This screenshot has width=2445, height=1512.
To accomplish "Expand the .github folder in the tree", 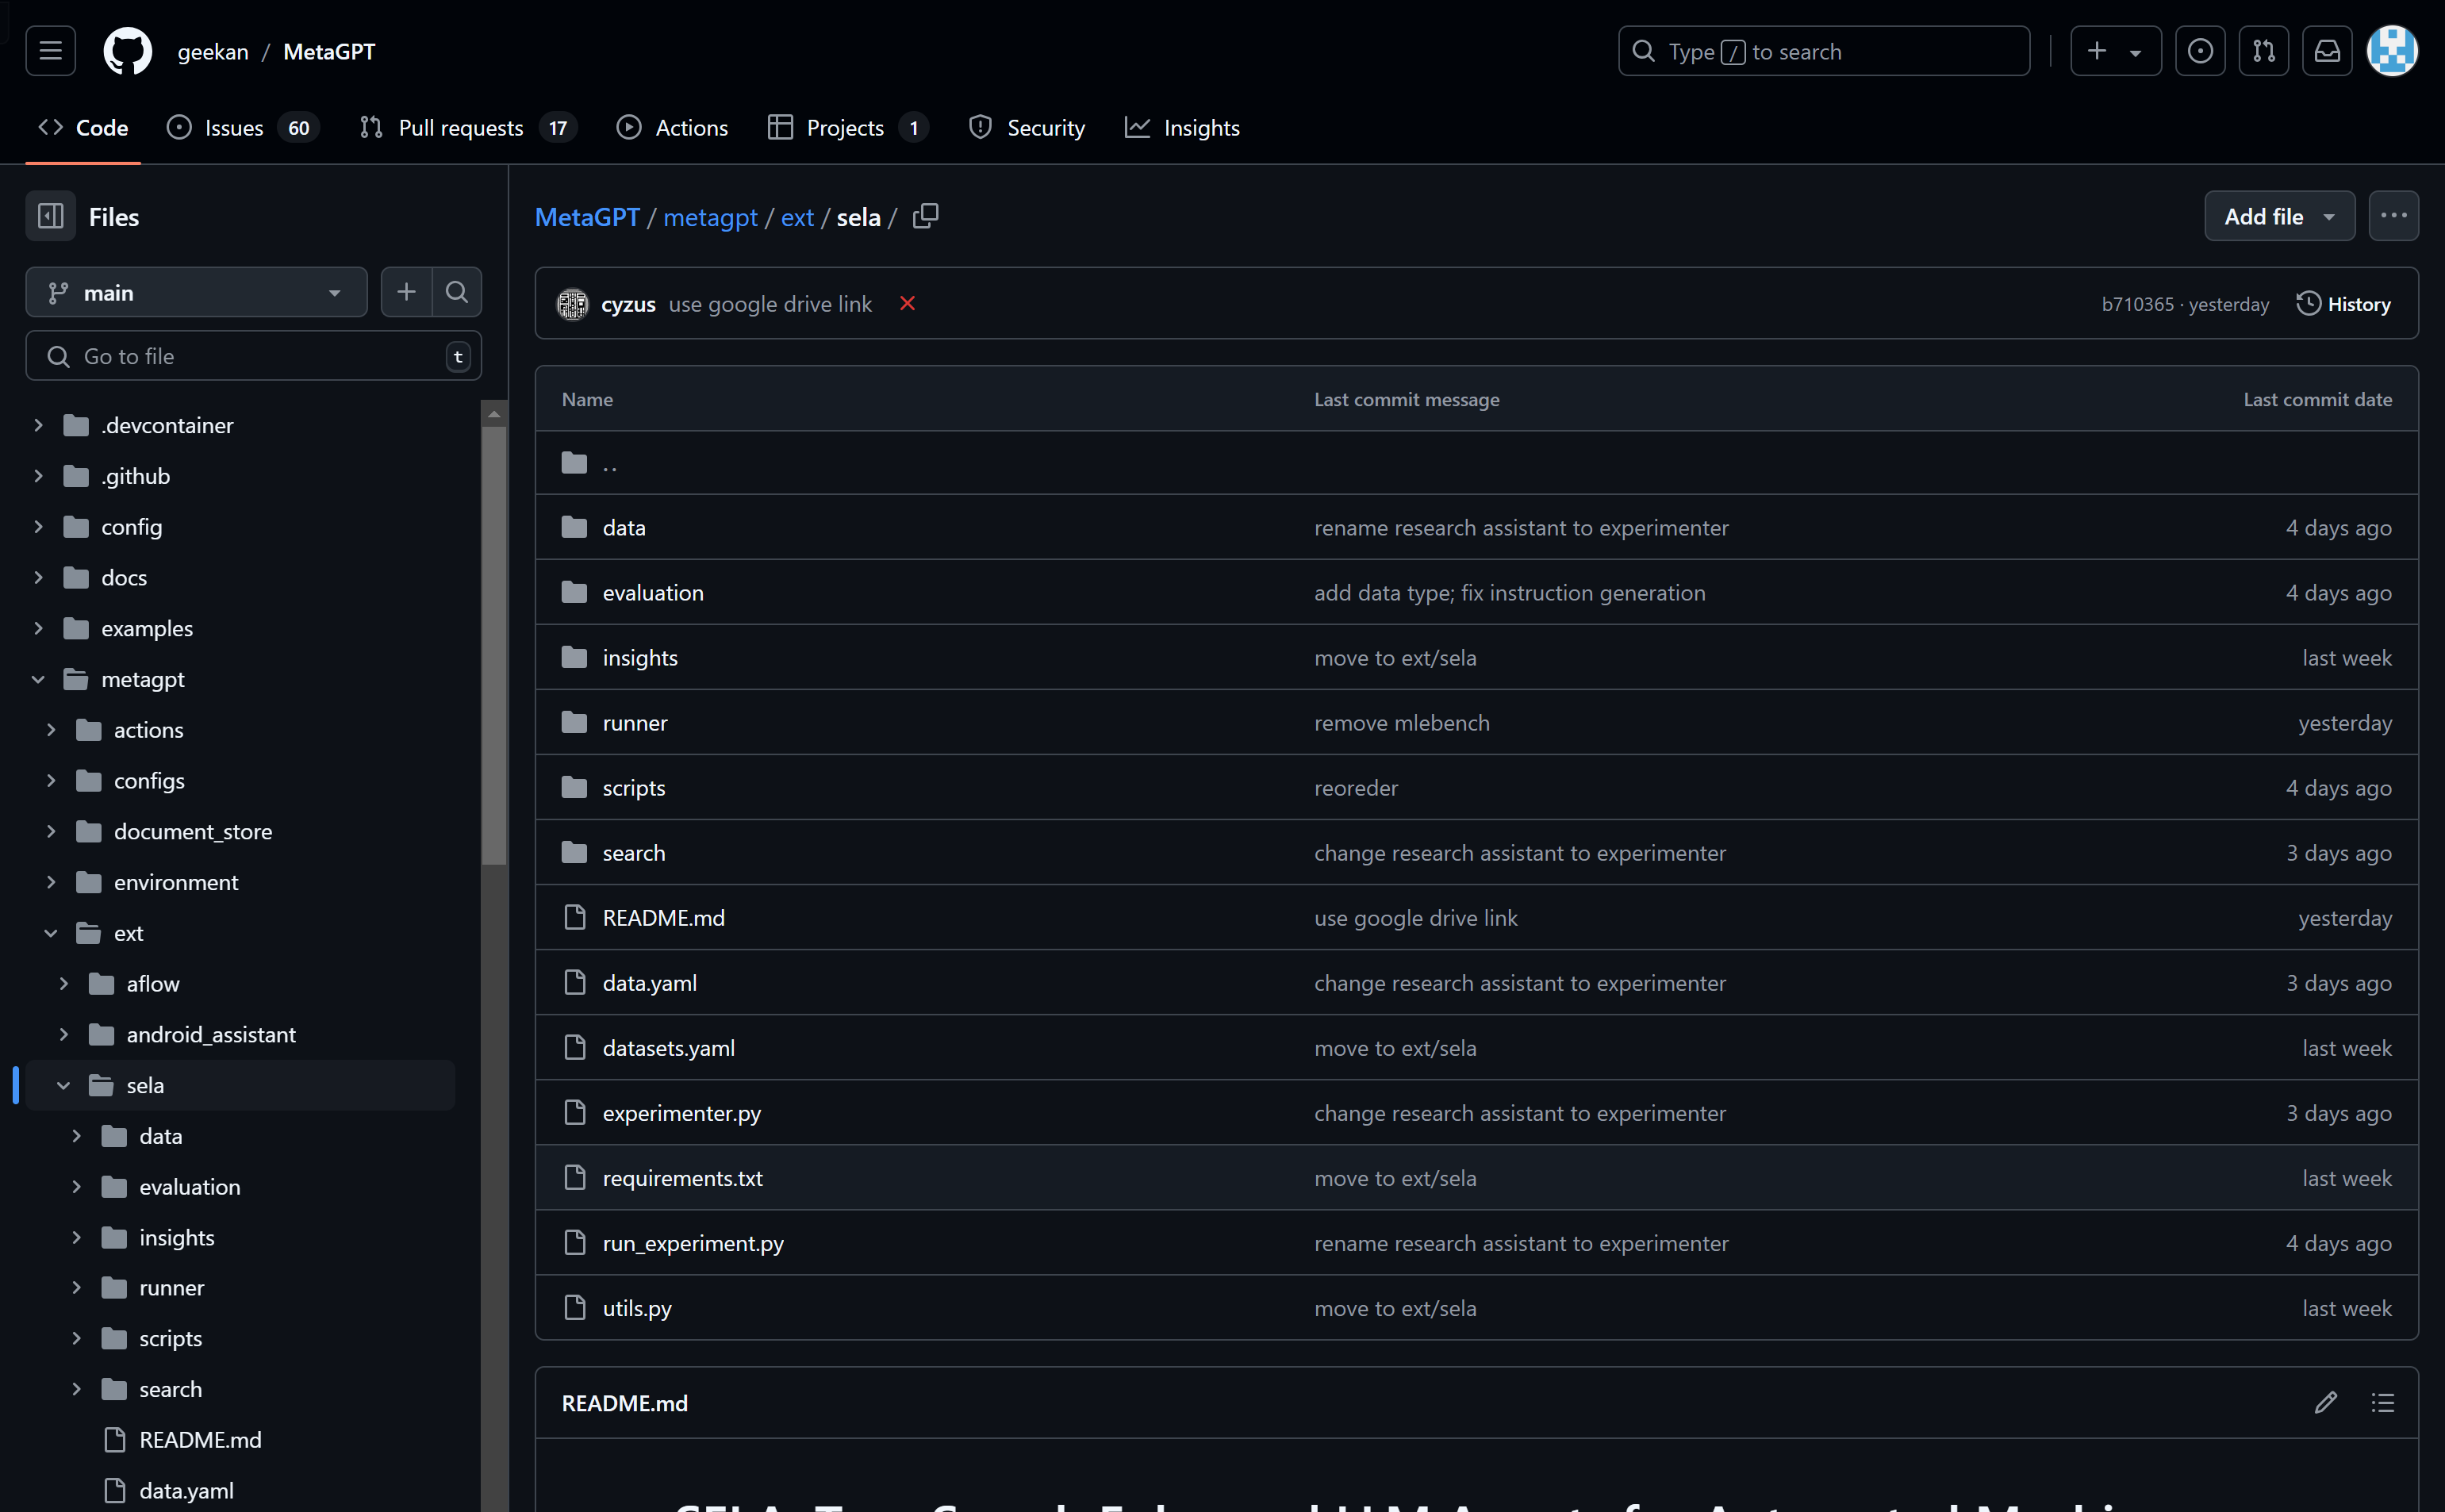I will pyautogui.click(x=38, y=476).
